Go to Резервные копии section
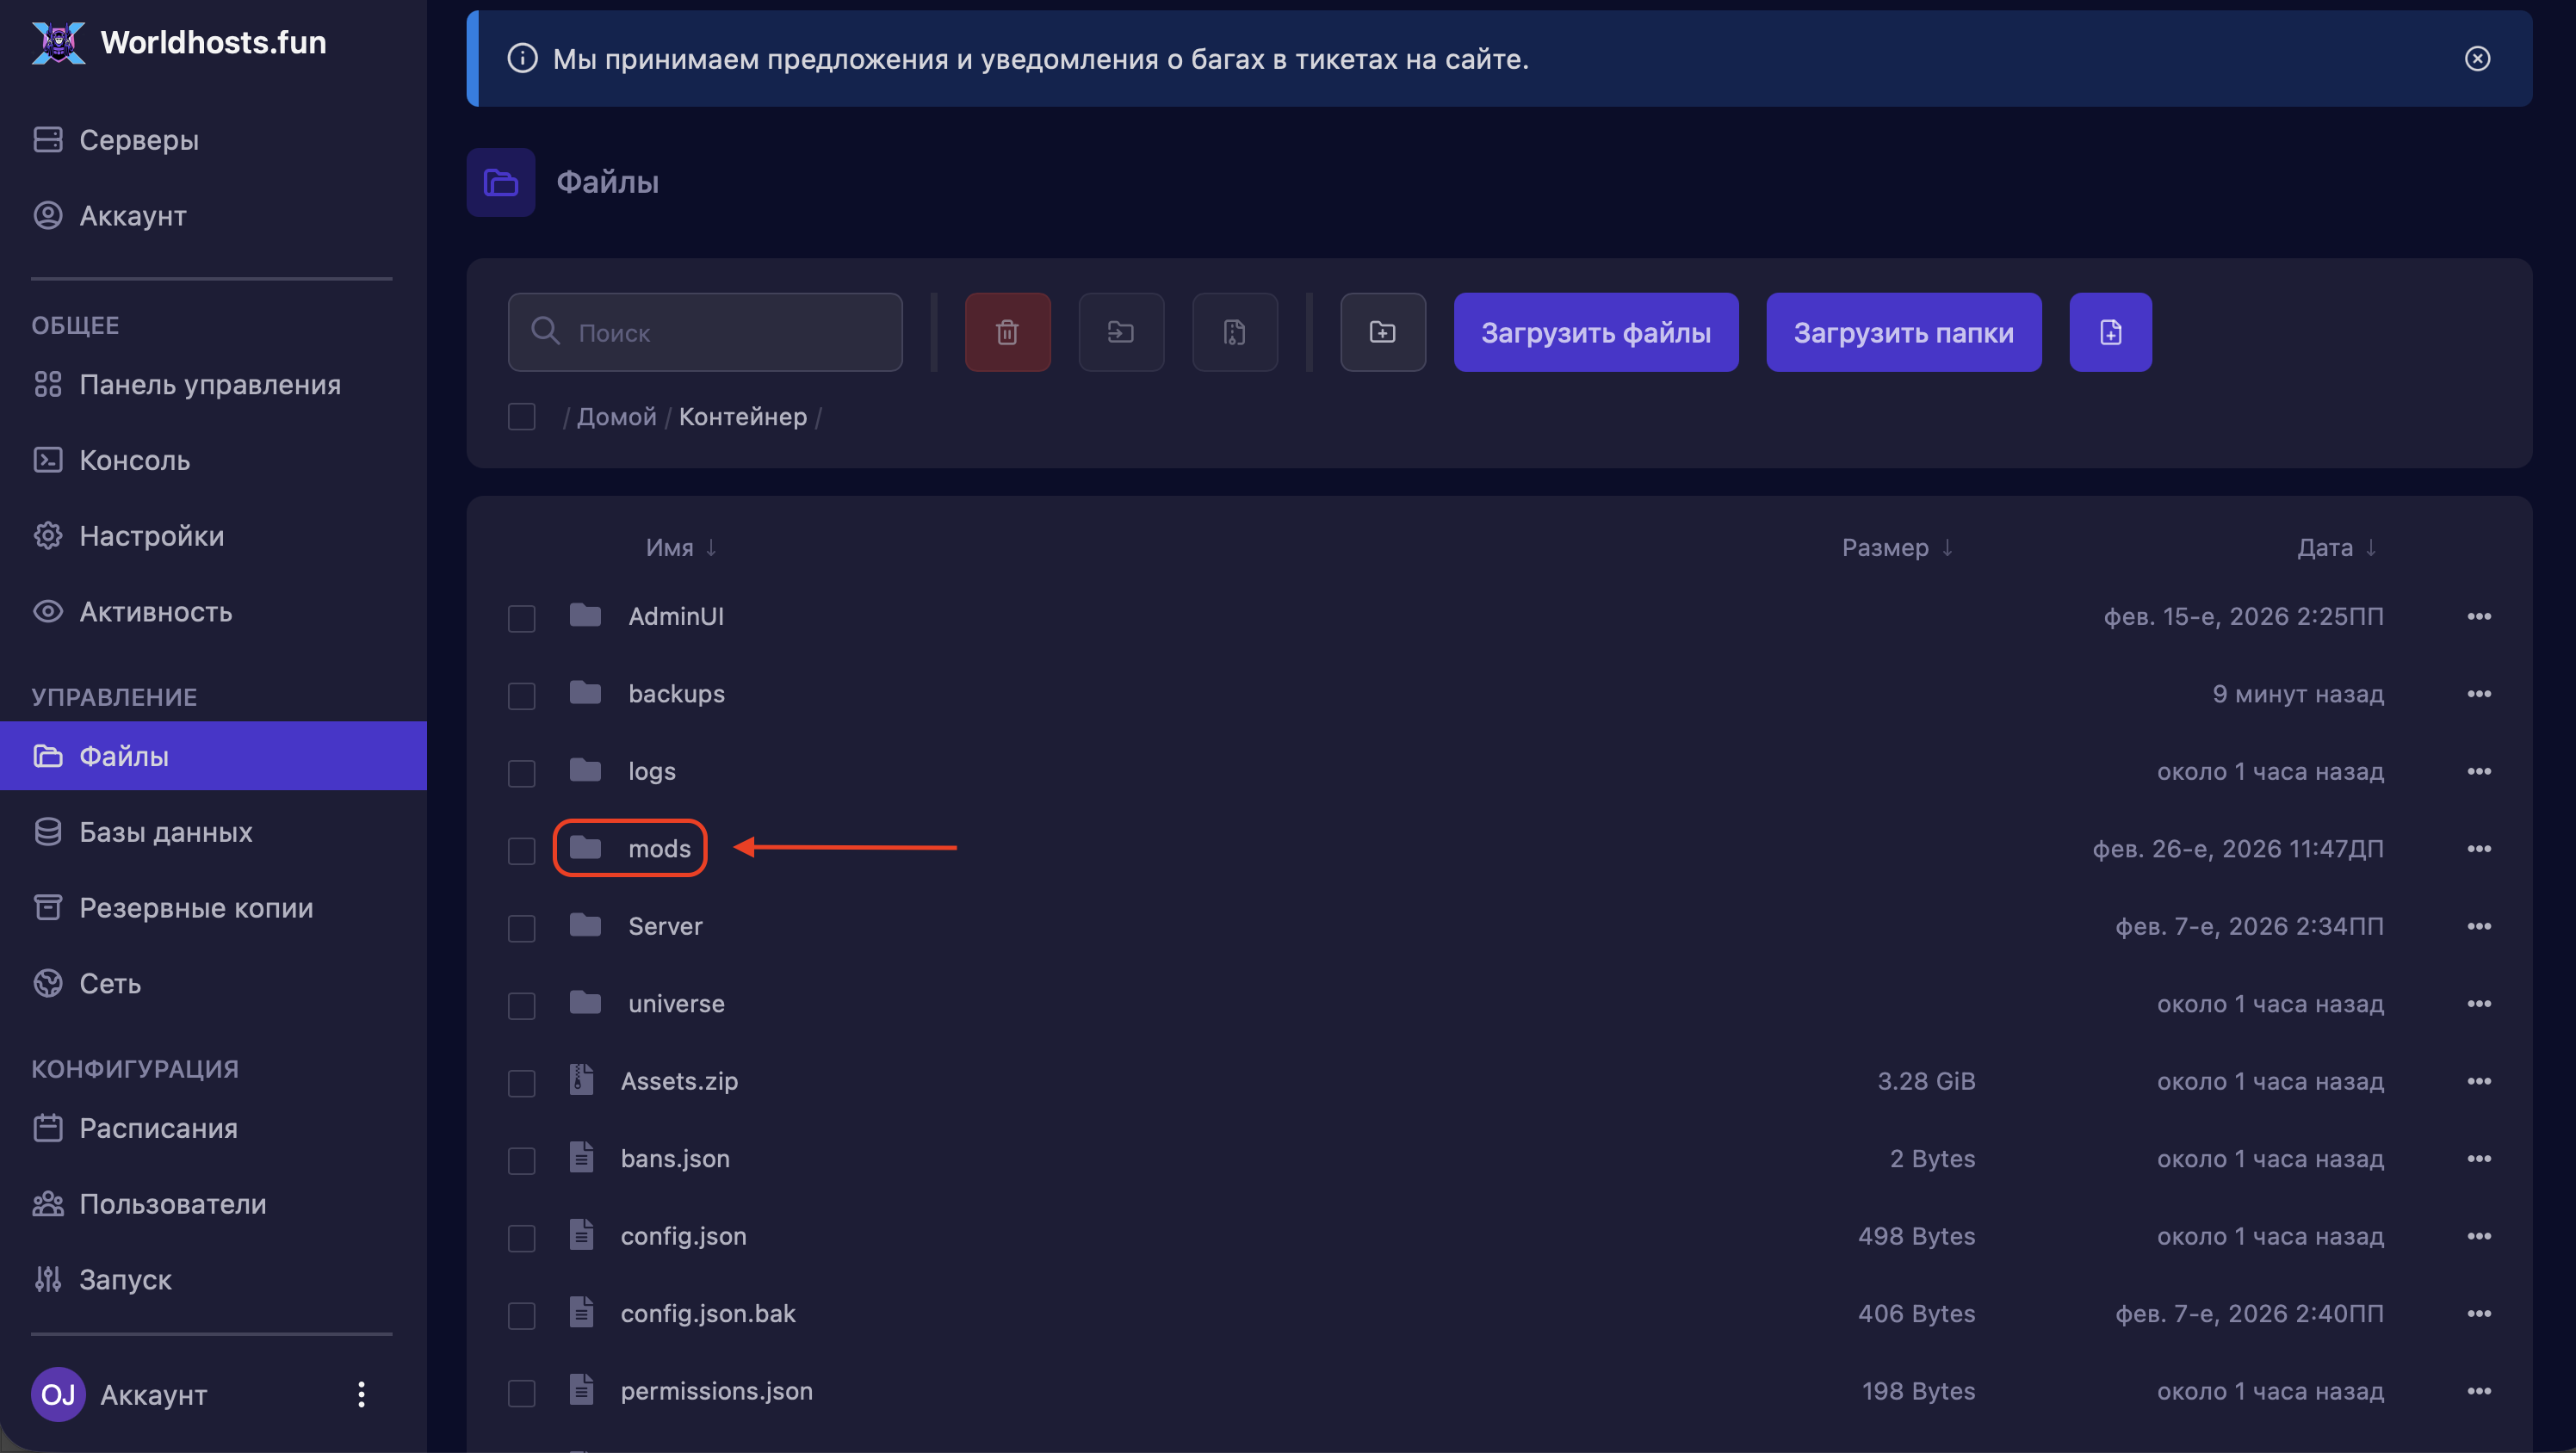This screenshot has width=2576, height=1453. (195, 907)
